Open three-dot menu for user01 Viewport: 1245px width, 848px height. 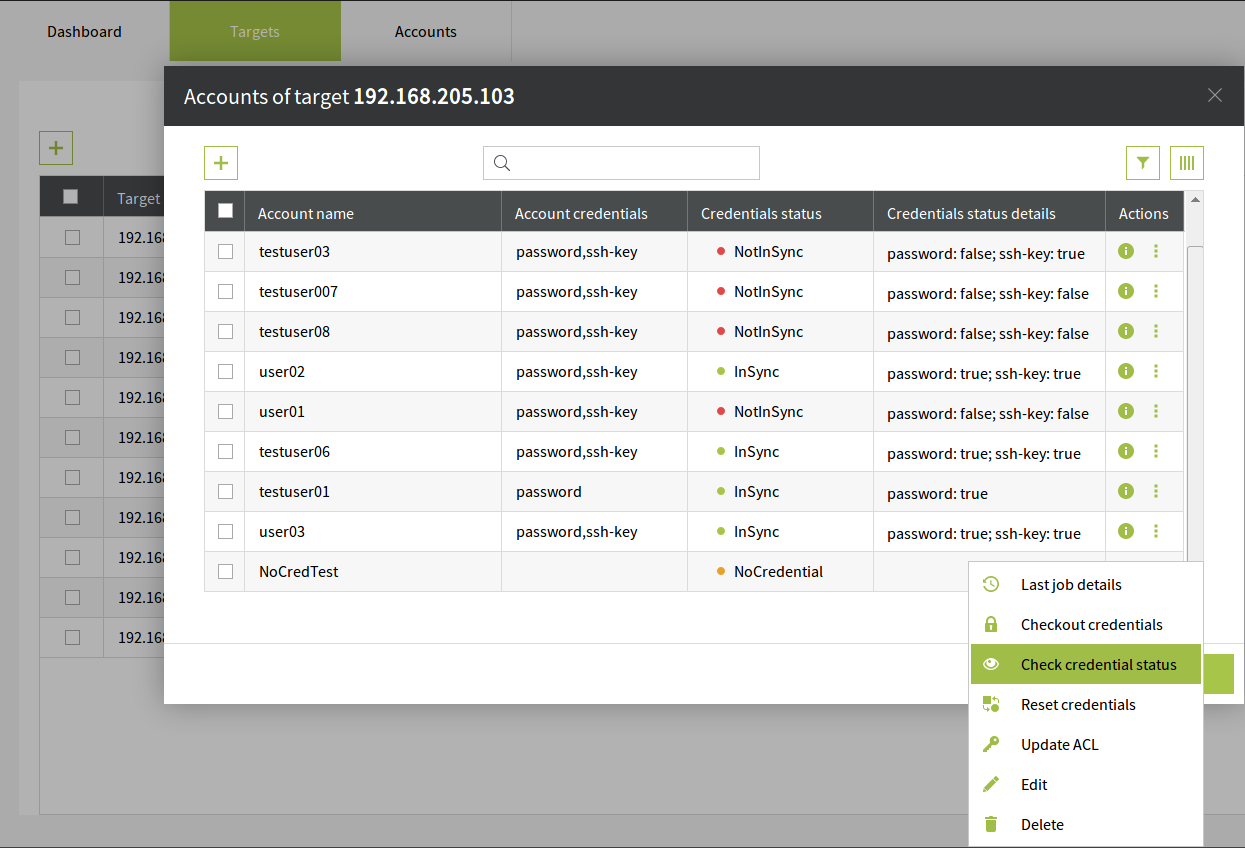click(x=1156, y=411)
